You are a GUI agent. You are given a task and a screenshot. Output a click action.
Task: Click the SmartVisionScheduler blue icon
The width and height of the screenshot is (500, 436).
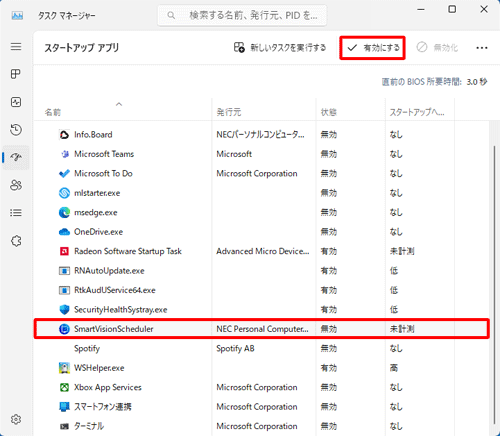[64, 329]
